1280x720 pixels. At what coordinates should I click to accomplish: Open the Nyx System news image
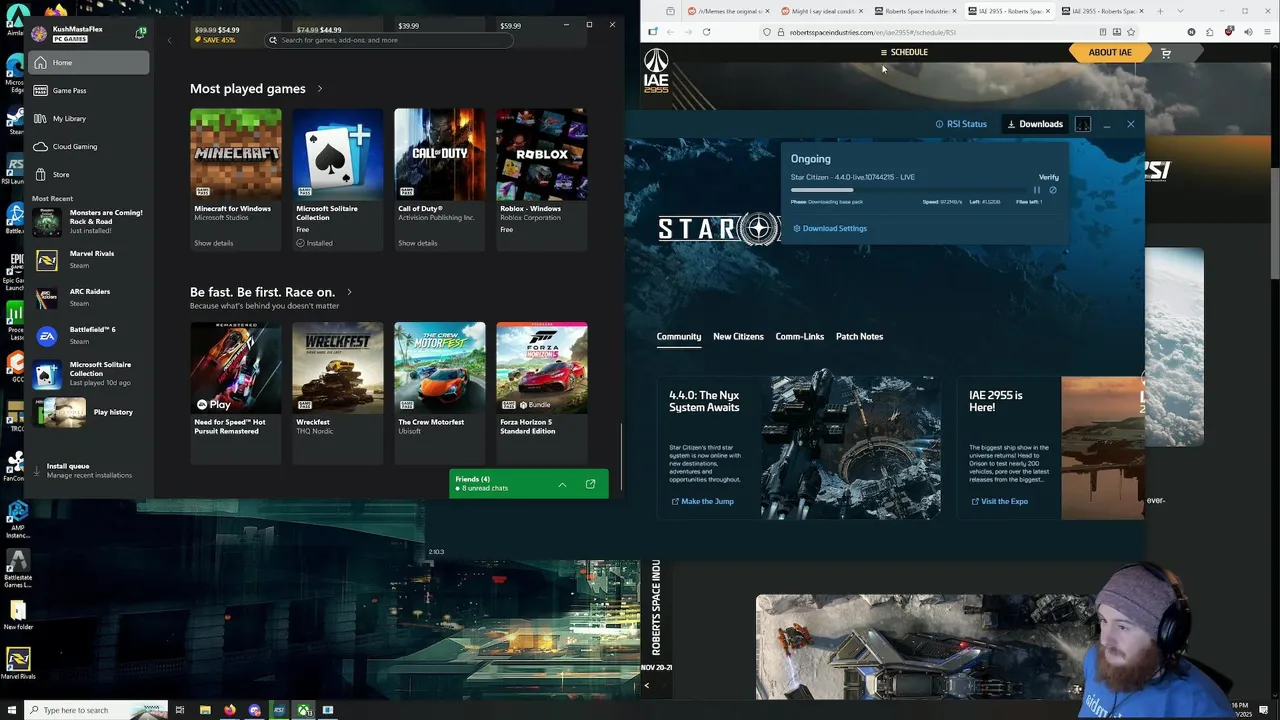[851, 447]
